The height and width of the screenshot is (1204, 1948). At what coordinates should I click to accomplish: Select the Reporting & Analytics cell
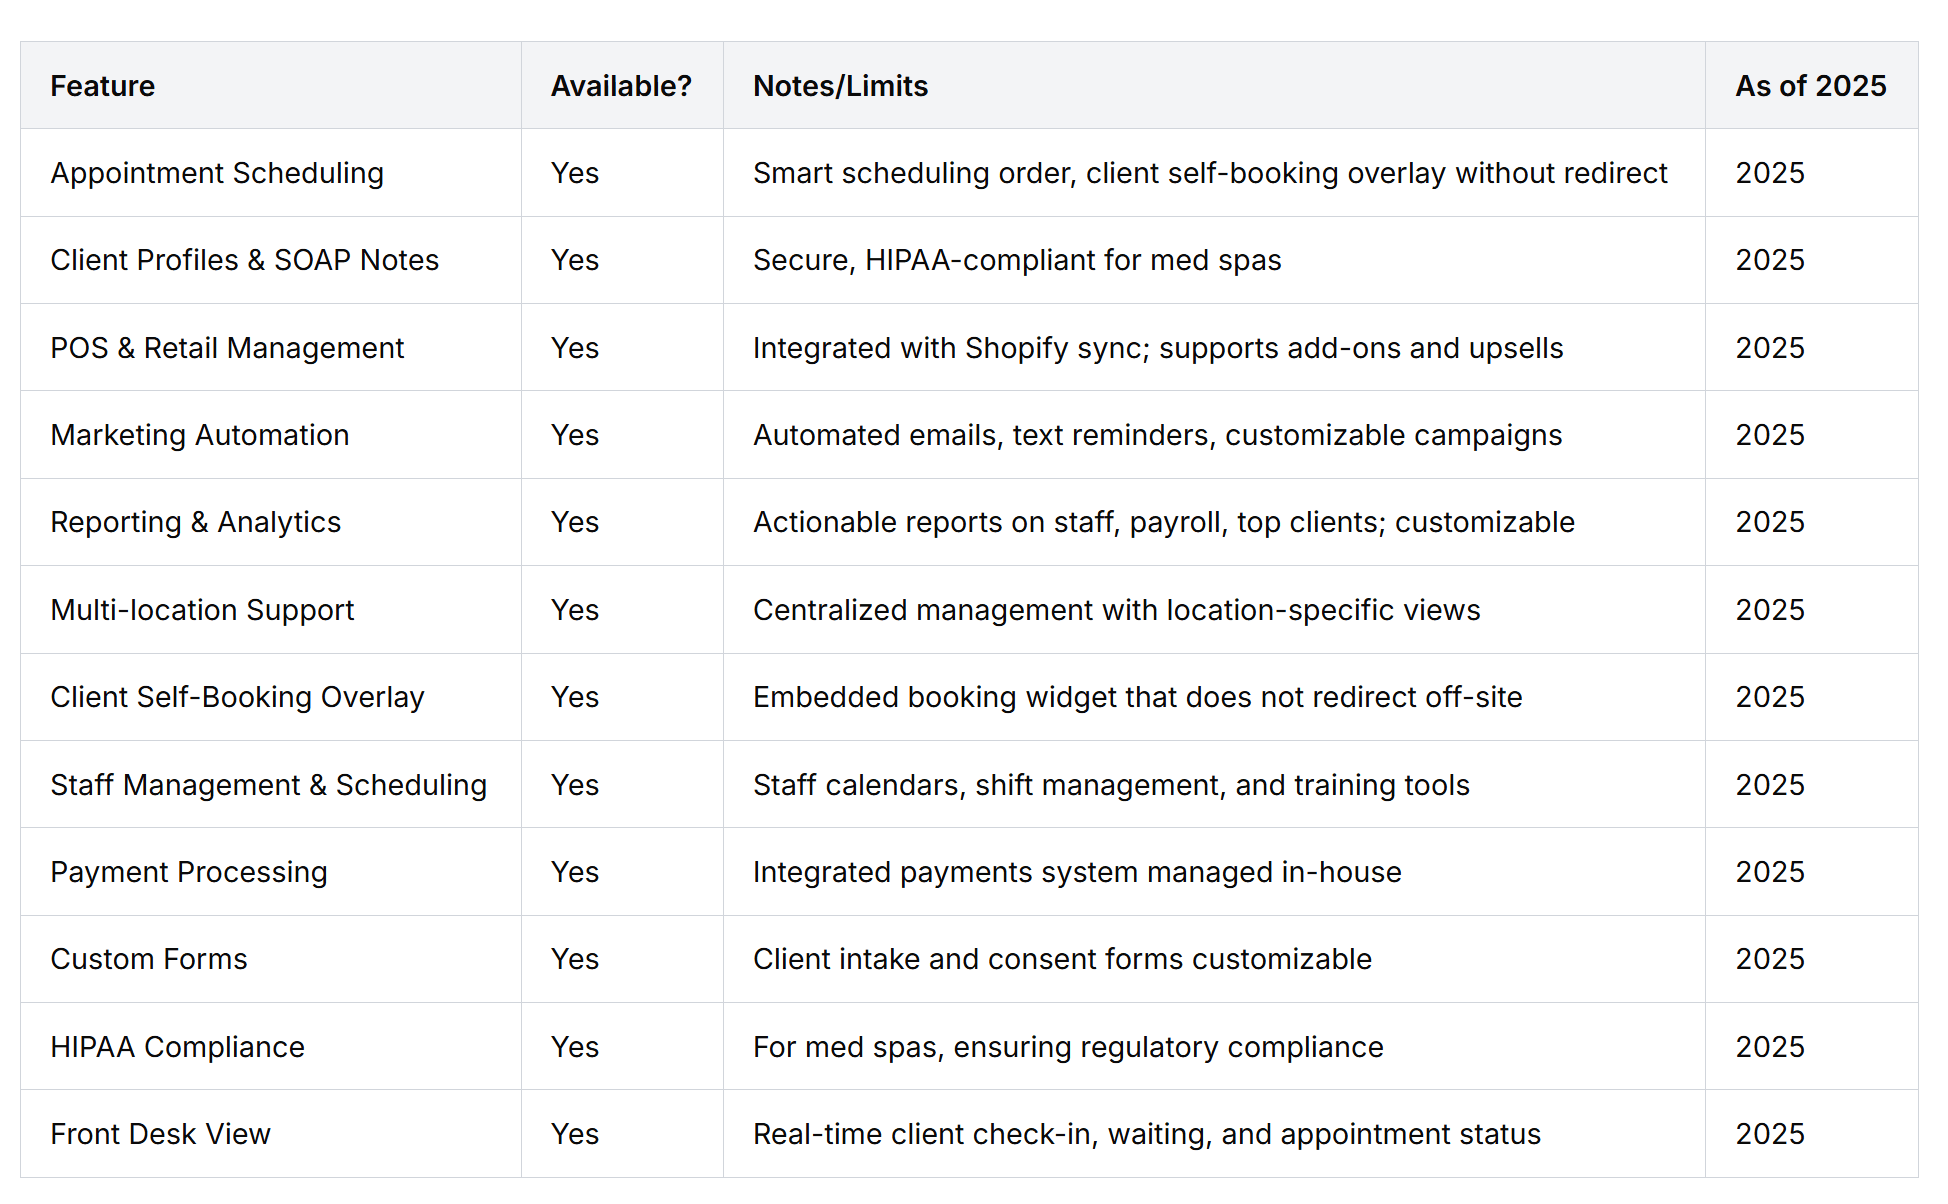[196, 522]
